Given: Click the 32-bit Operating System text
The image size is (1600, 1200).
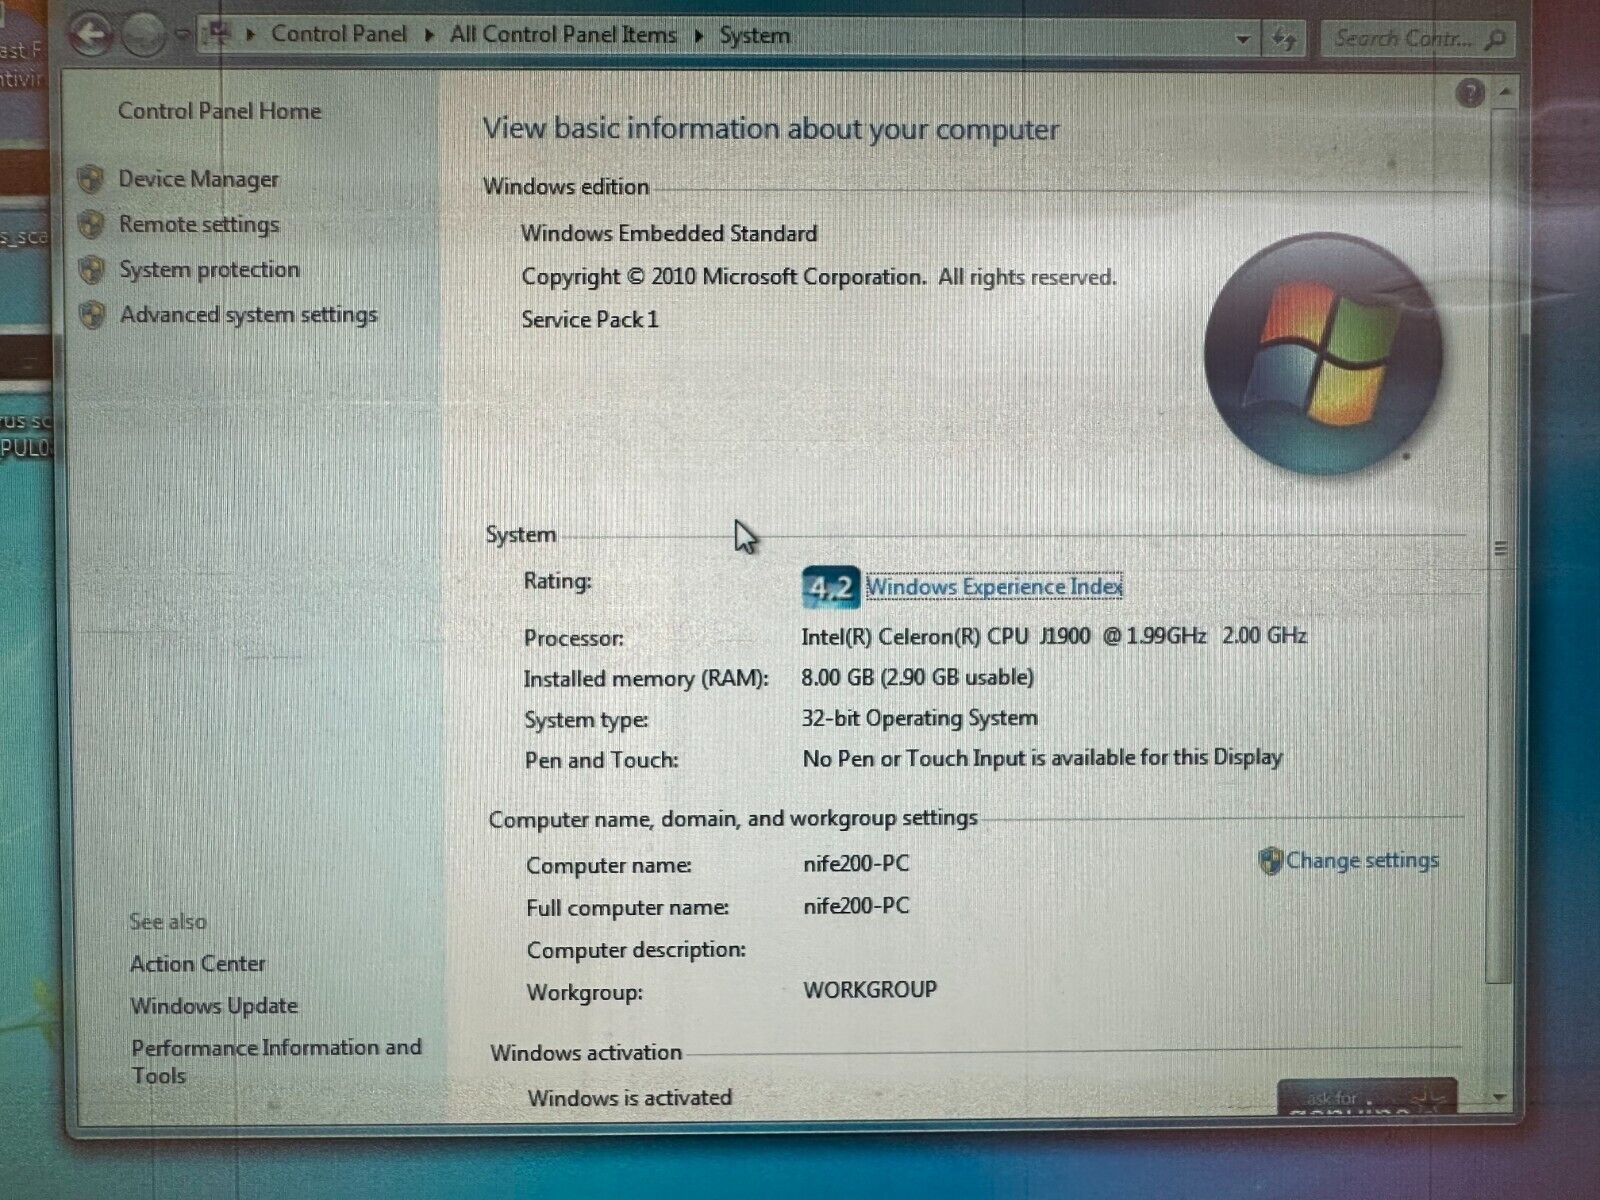Looking at the screenshot, I should [x=919, y=719].
